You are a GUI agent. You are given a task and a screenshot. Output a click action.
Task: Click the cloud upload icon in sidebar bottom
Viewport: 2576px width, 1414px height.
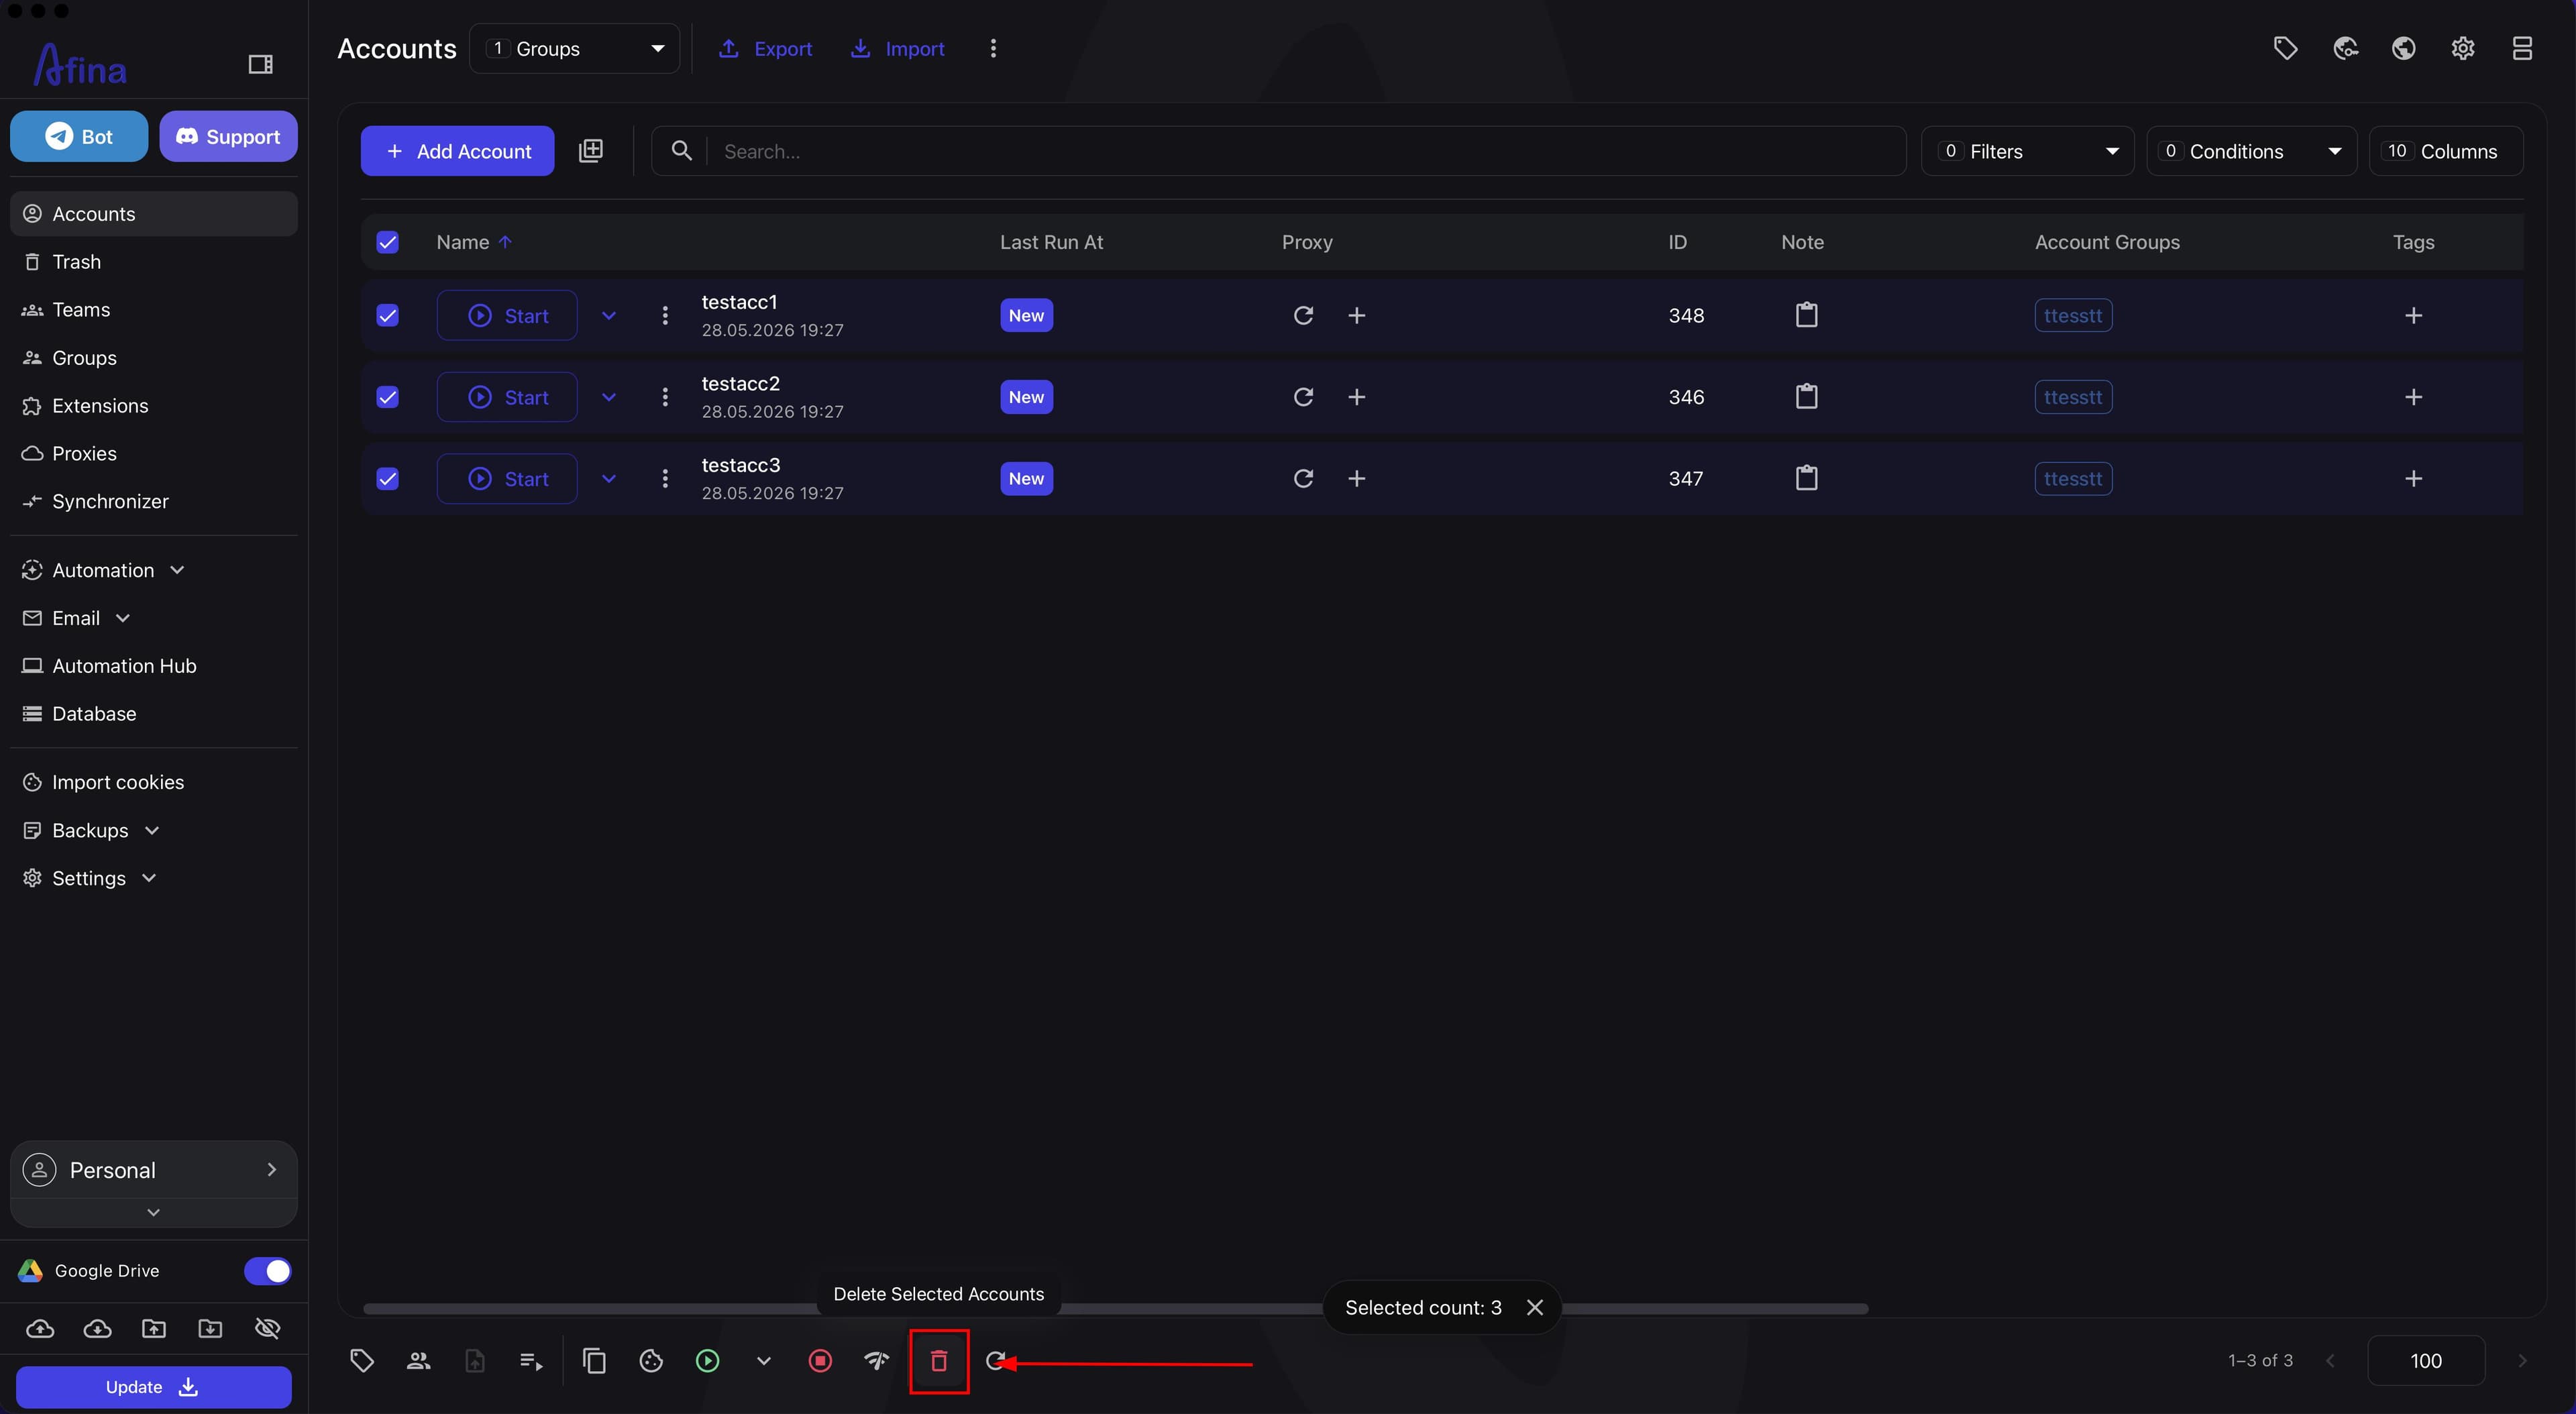(x=40, y=1328)
